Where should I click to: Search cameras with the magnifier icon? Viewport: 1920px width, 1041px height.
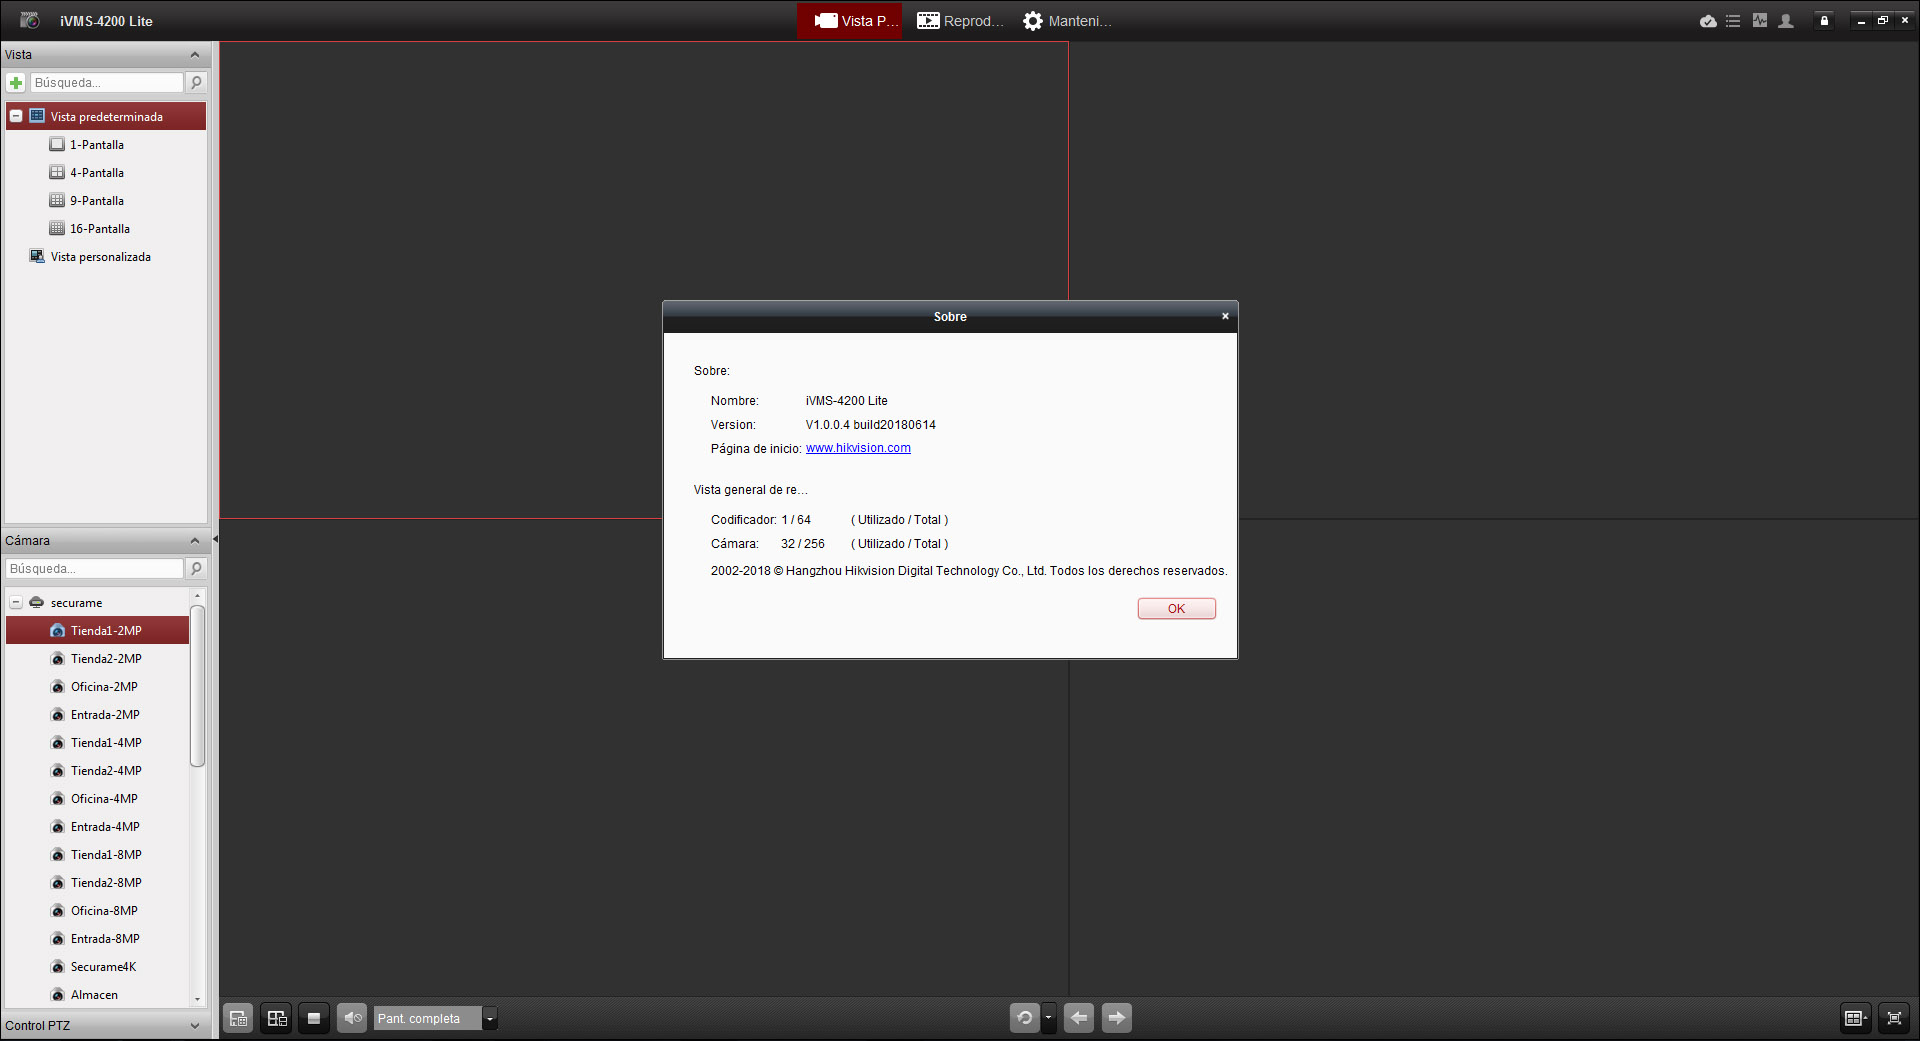(196, 569)
